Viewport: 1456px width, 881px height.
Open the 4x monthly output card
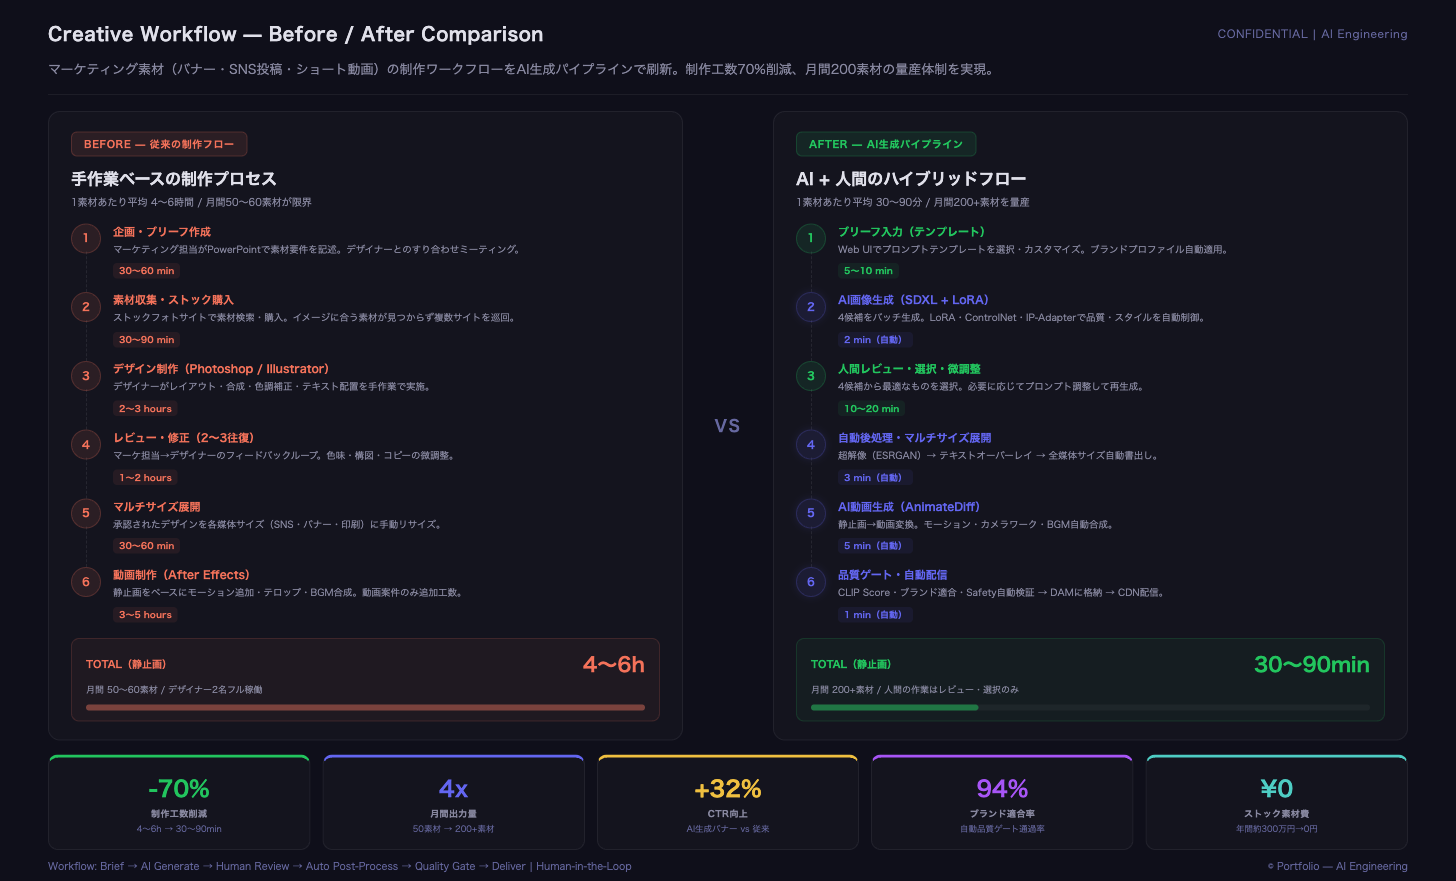(453, 803)
